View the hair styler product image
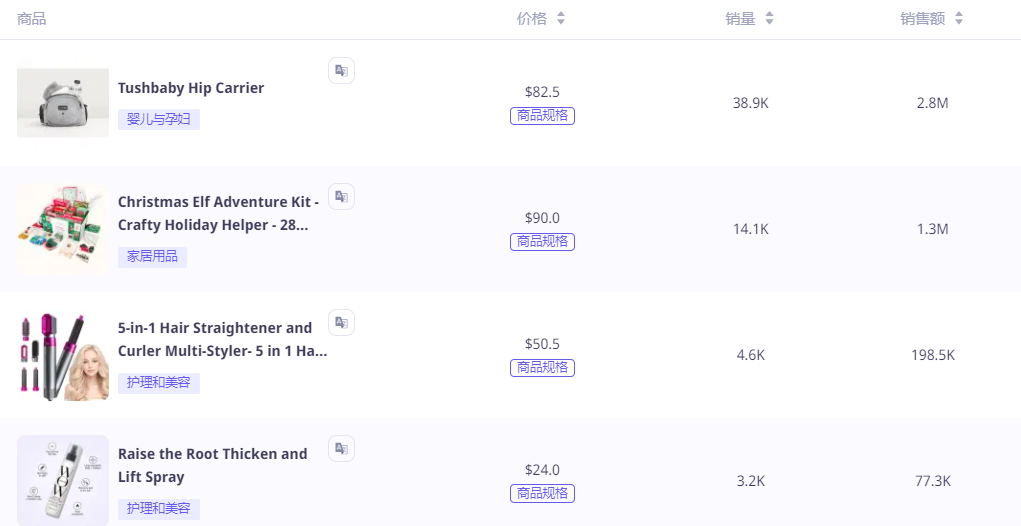1021x526 pixels. [63, 355]
